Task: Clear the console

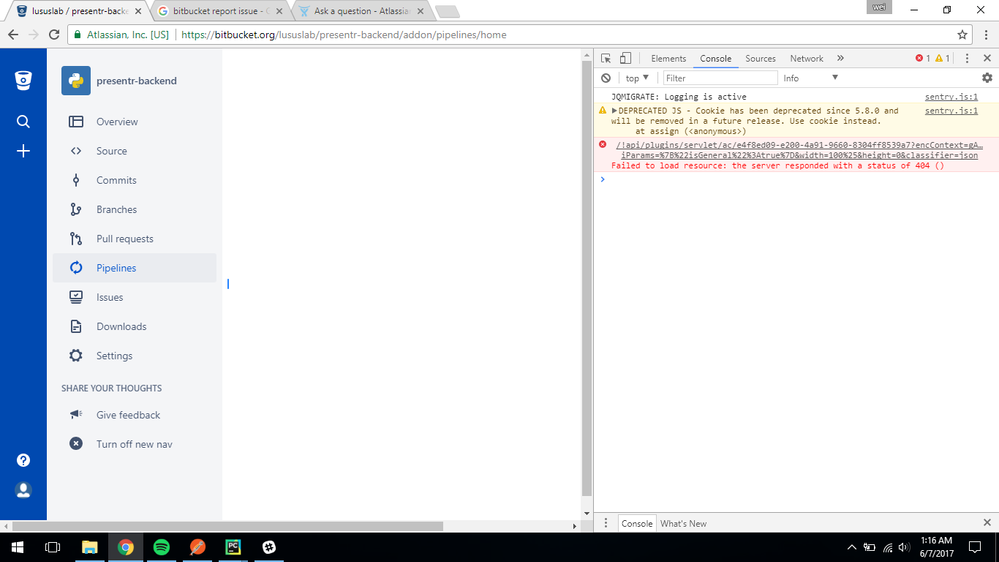Action: coord(606,78)
